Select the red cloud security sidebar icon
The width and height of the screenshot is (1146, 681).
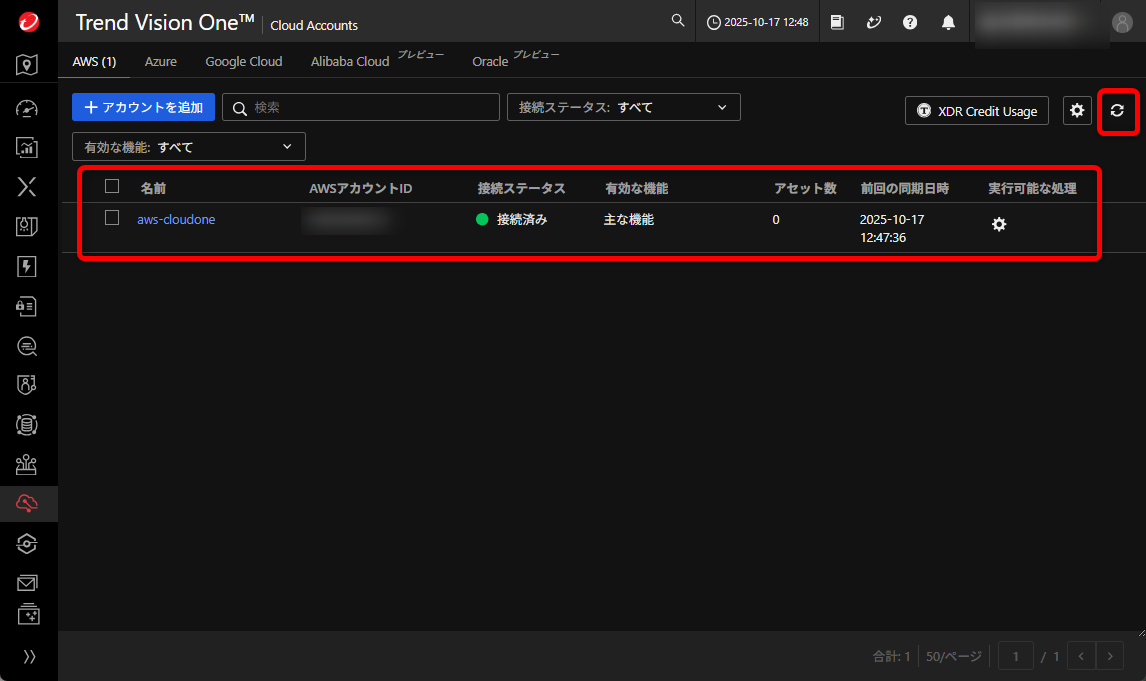click(x=27, y=503)
